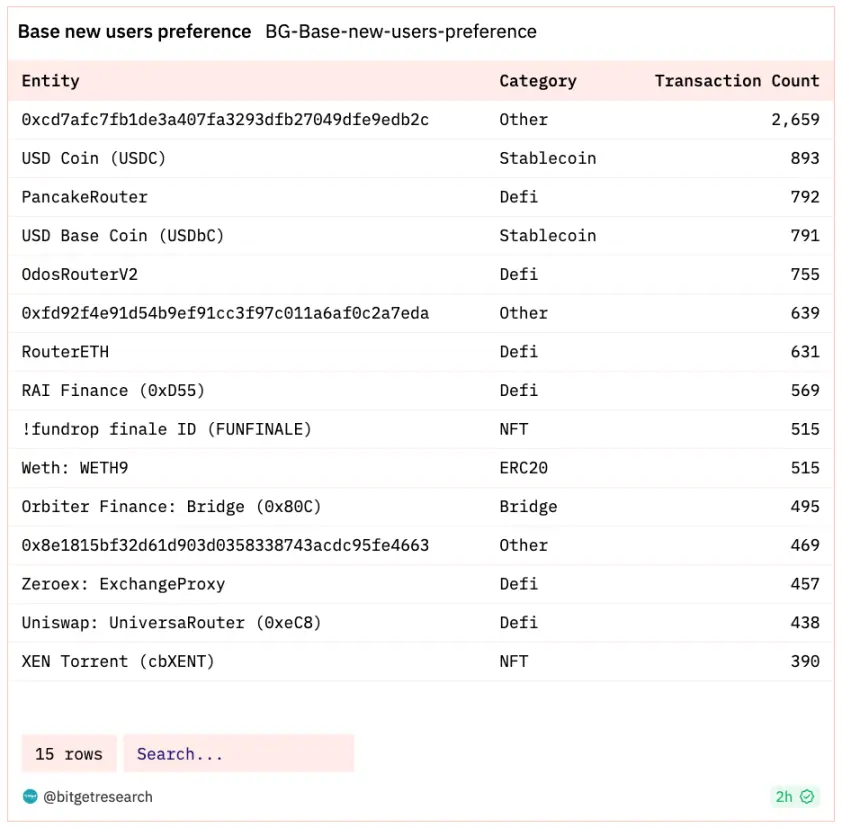Click the 2h last-updated time badge
This screenshot has height=828, width=842.
[x=784, y=797]
